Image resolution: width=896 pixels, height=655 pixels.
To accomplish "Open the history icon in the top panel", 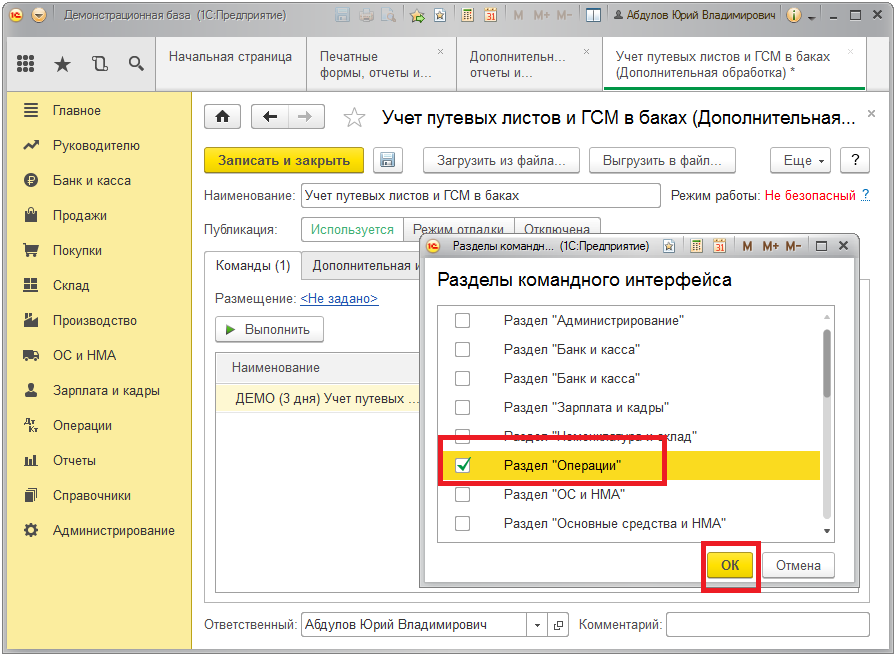I will [99, 64].
